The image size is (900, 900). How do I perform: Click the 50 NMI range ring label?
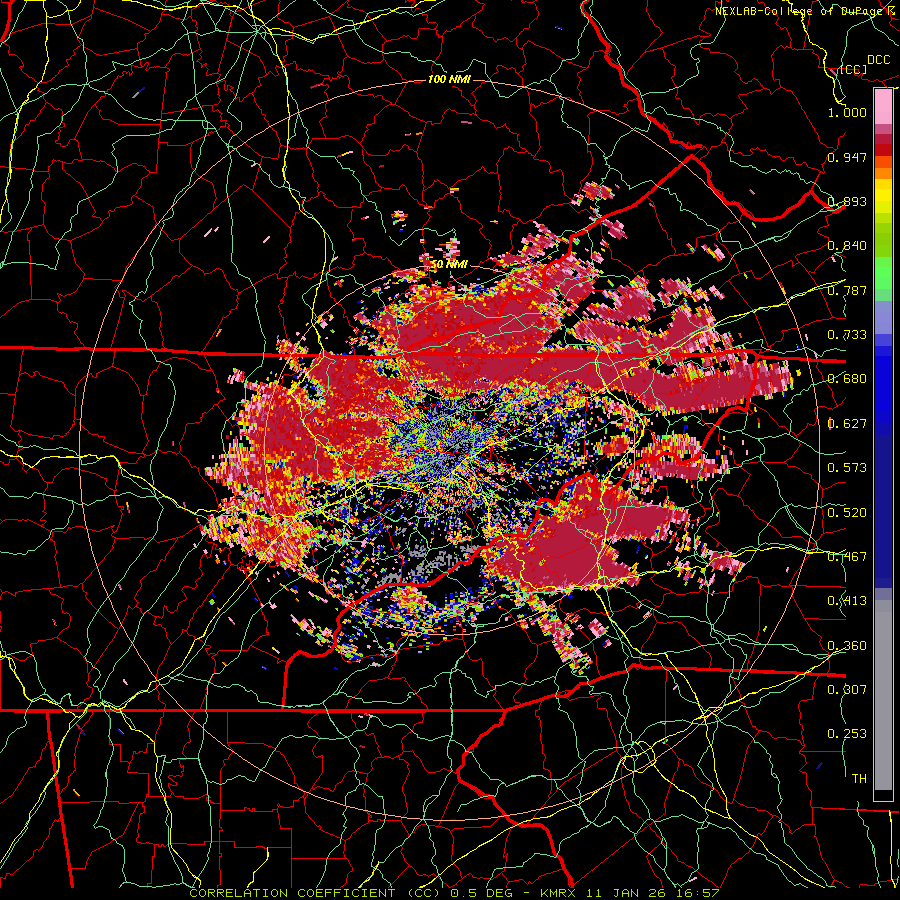(449, 265)
